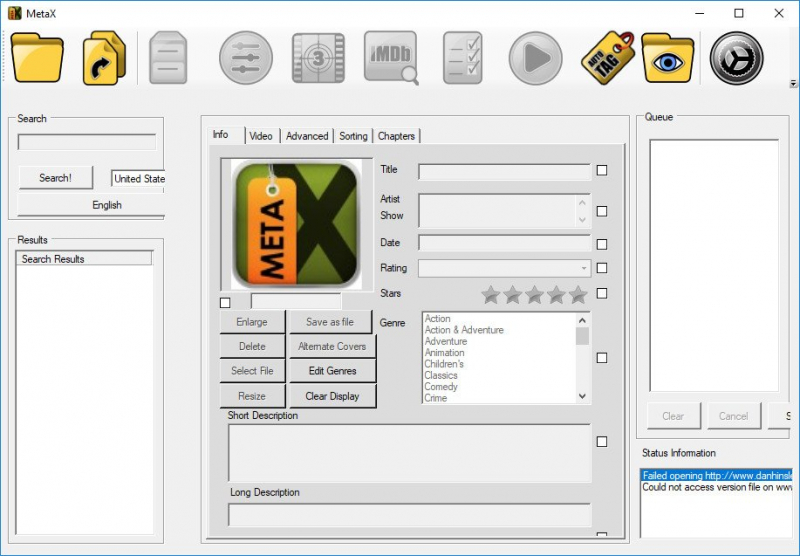Screen dimensions: 800x556
Task: Expand the Rating dropdown
Action: [584, 268]
